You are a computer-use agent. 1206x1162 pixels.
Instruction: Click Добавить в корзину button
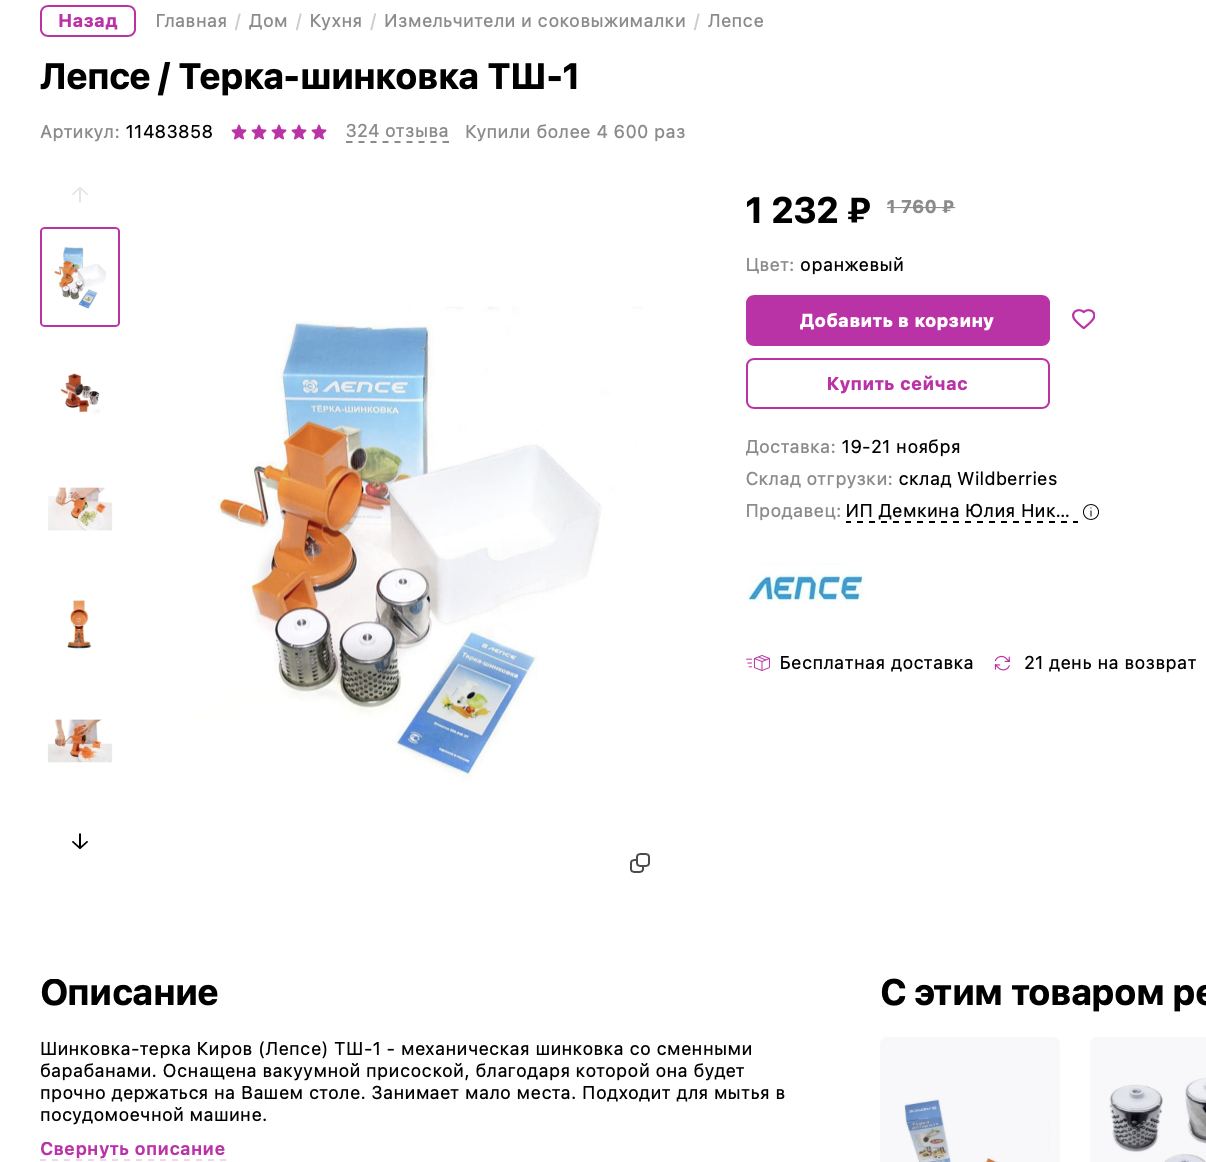tap(898, 320)
